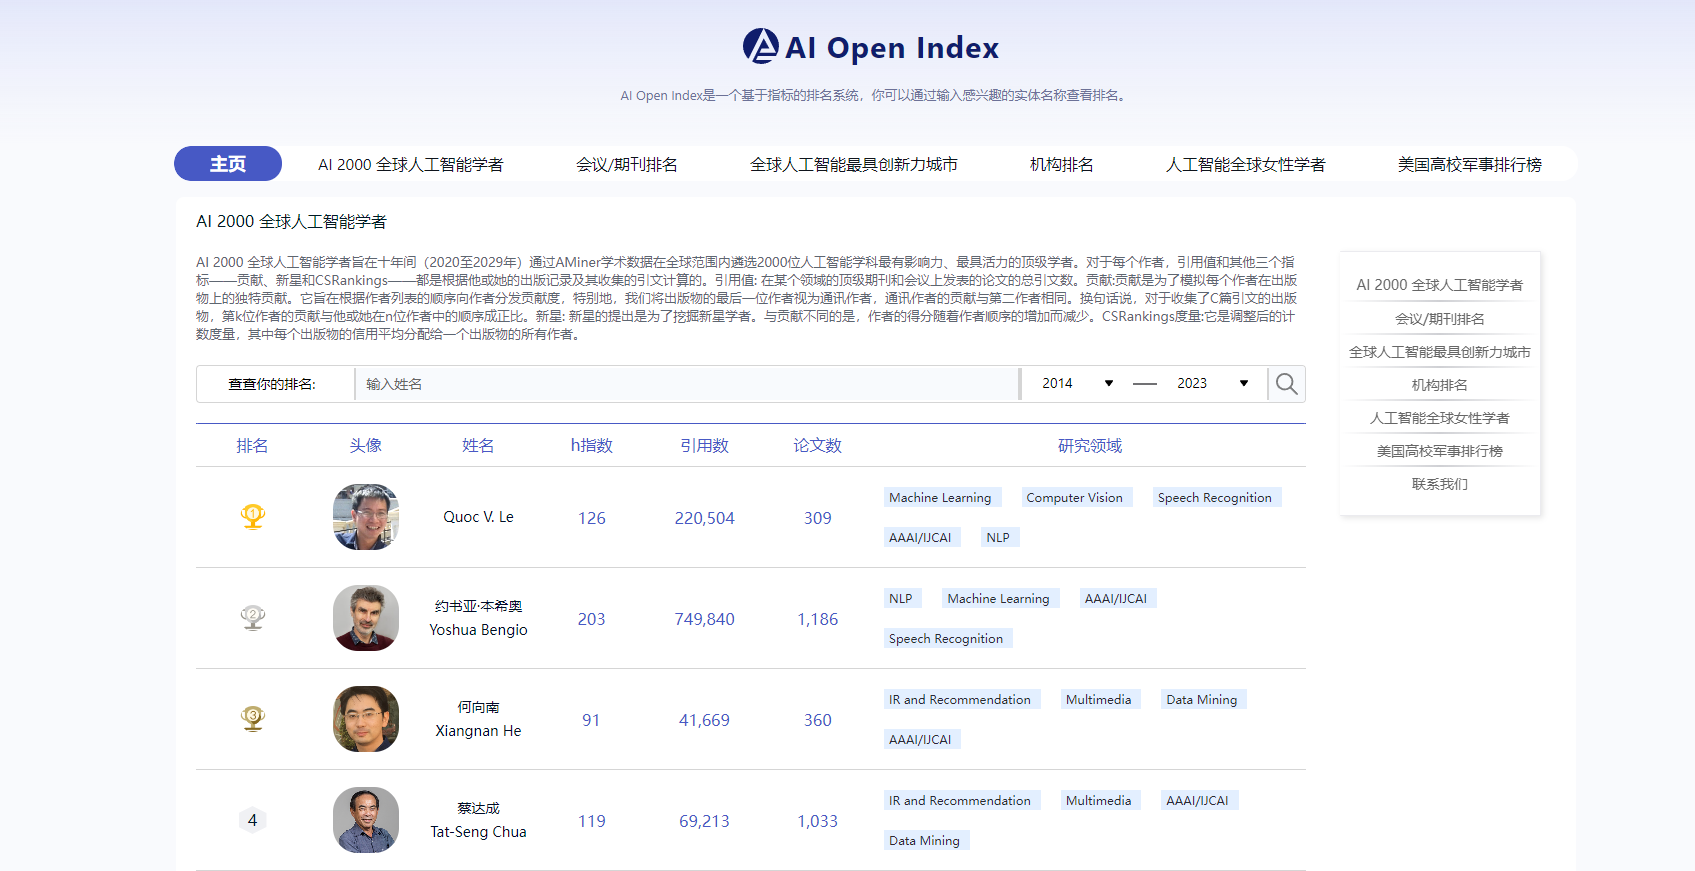Click the Yoshua Bengio name
The image size is (1695, 871).
click(479, 630)
